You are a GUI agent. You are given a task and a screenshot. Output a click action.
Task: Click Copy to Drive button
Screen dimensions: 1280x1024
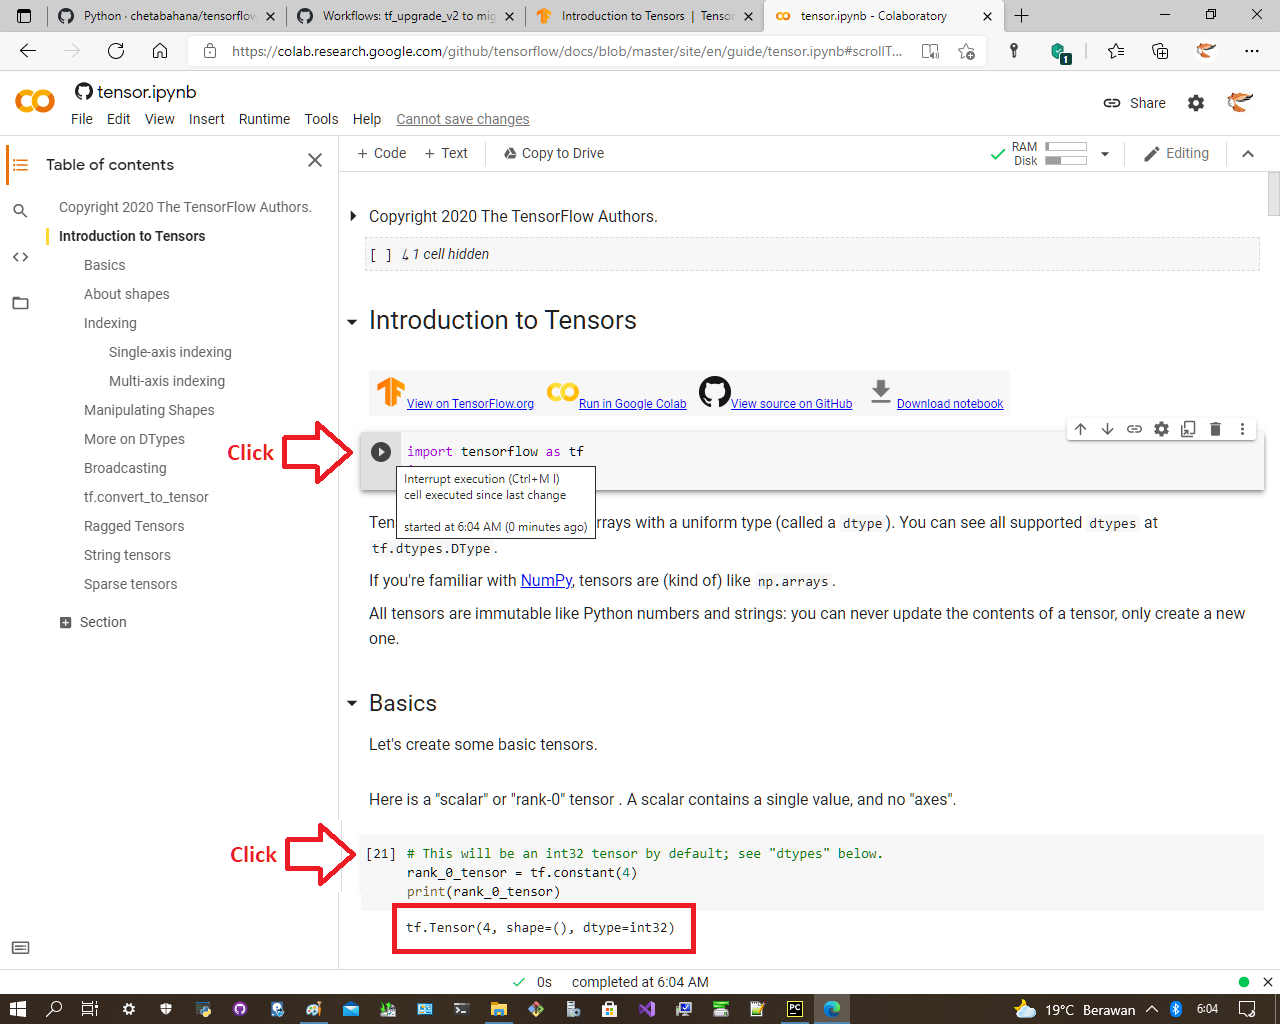coord(554,153)
